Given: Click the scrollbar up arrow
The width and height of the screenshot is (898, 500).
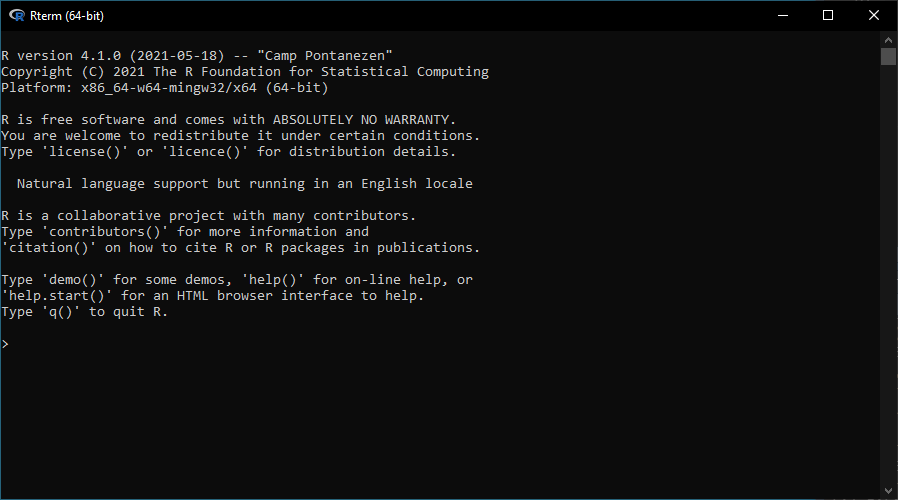Looking at the screenshot, I should click(x=888, y=39).
